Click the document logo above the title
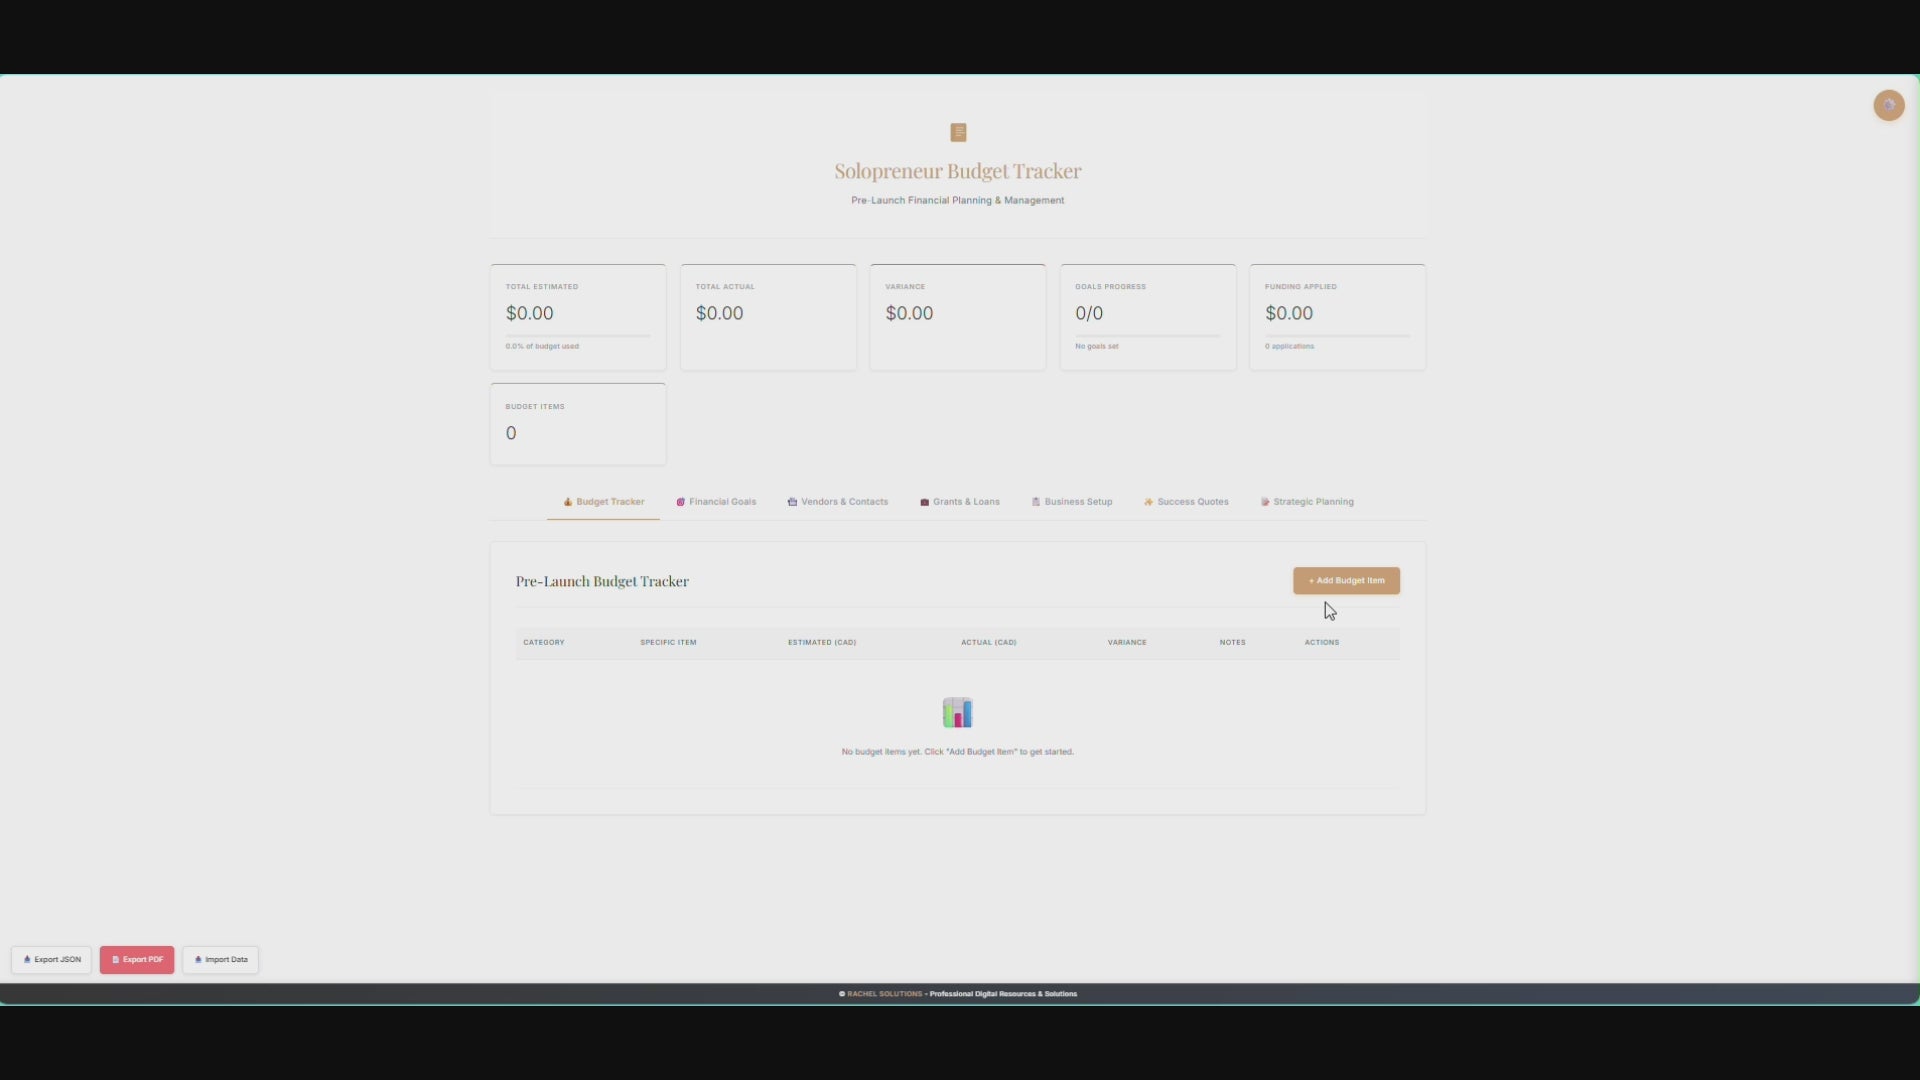 click(x=958, y=132)
